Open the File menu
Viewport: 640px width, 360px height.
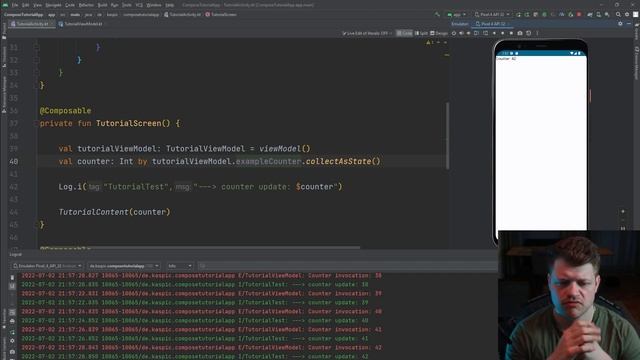15,5
